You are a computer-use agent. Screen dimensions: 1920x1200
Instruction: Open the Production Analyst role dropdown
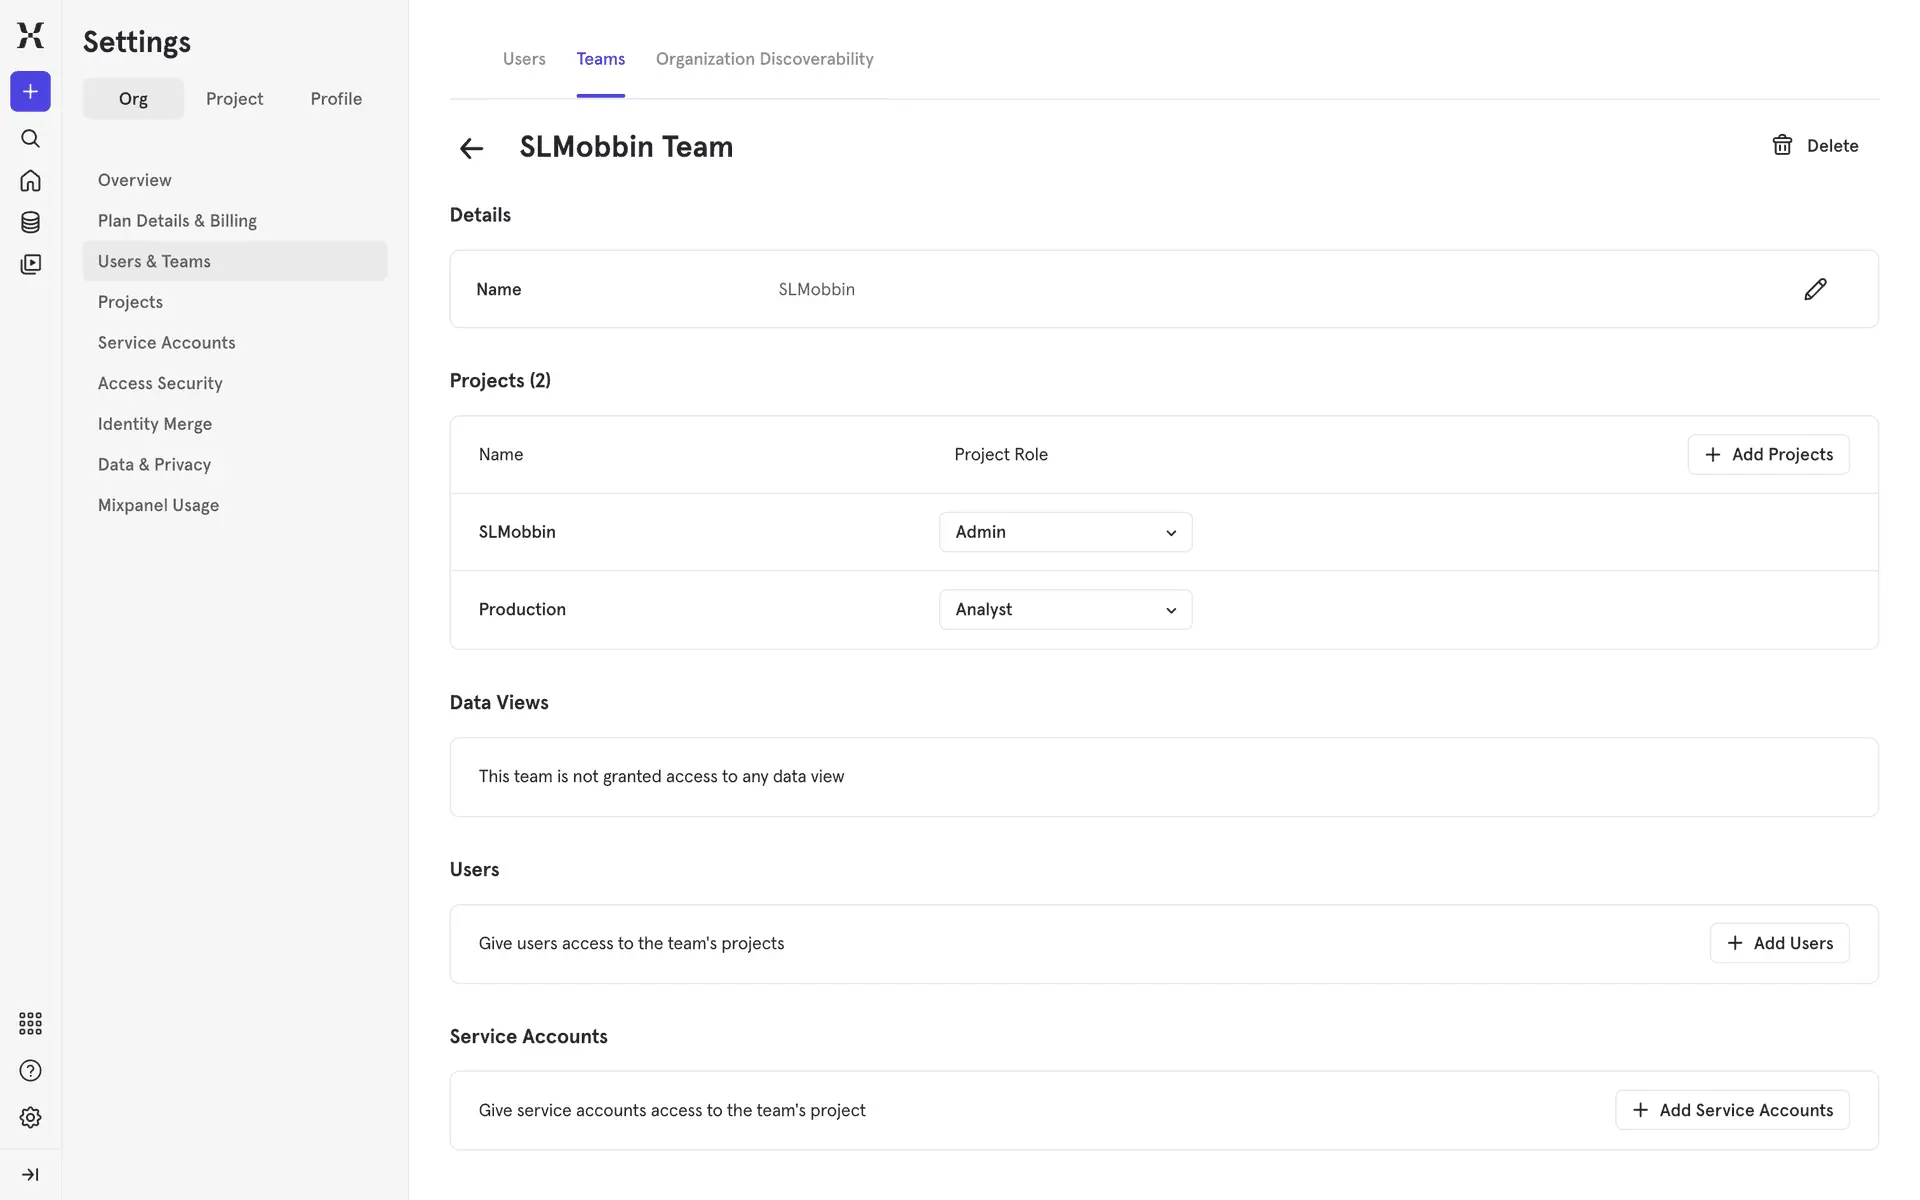(x=1065, y=610)
